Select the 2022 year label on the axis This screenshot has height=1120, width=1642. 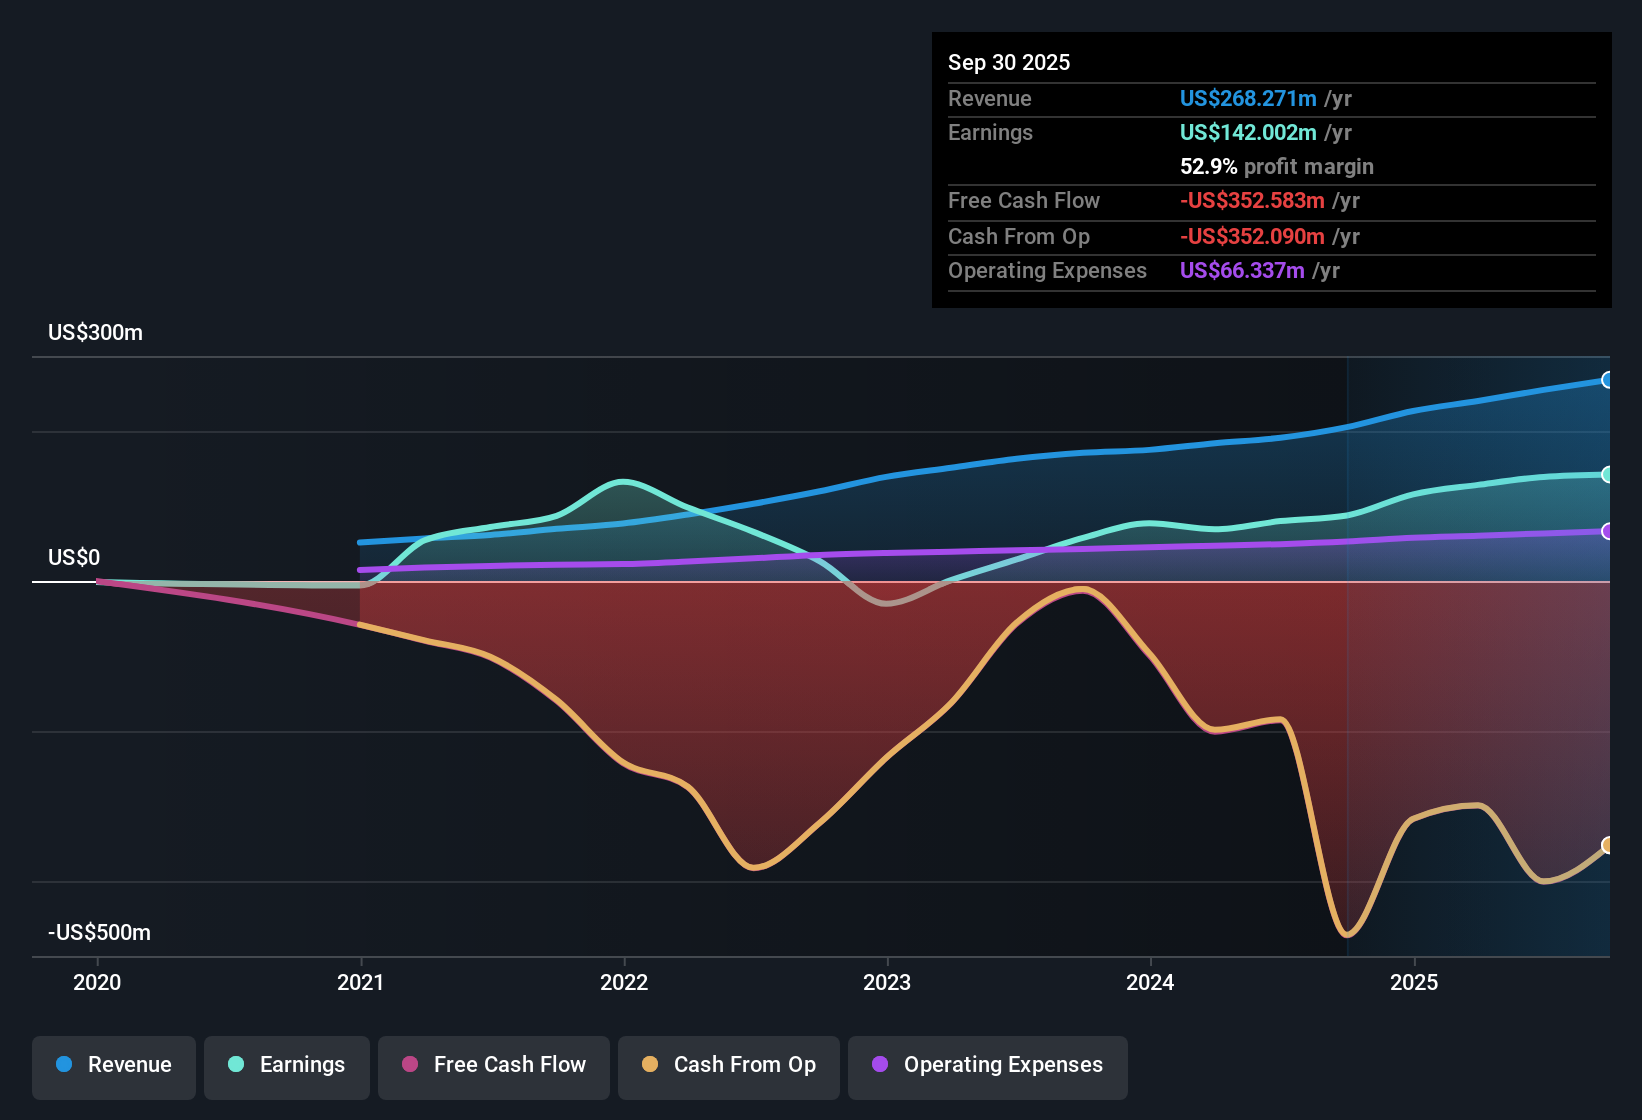pyautogui.click(x=624, y=983)
